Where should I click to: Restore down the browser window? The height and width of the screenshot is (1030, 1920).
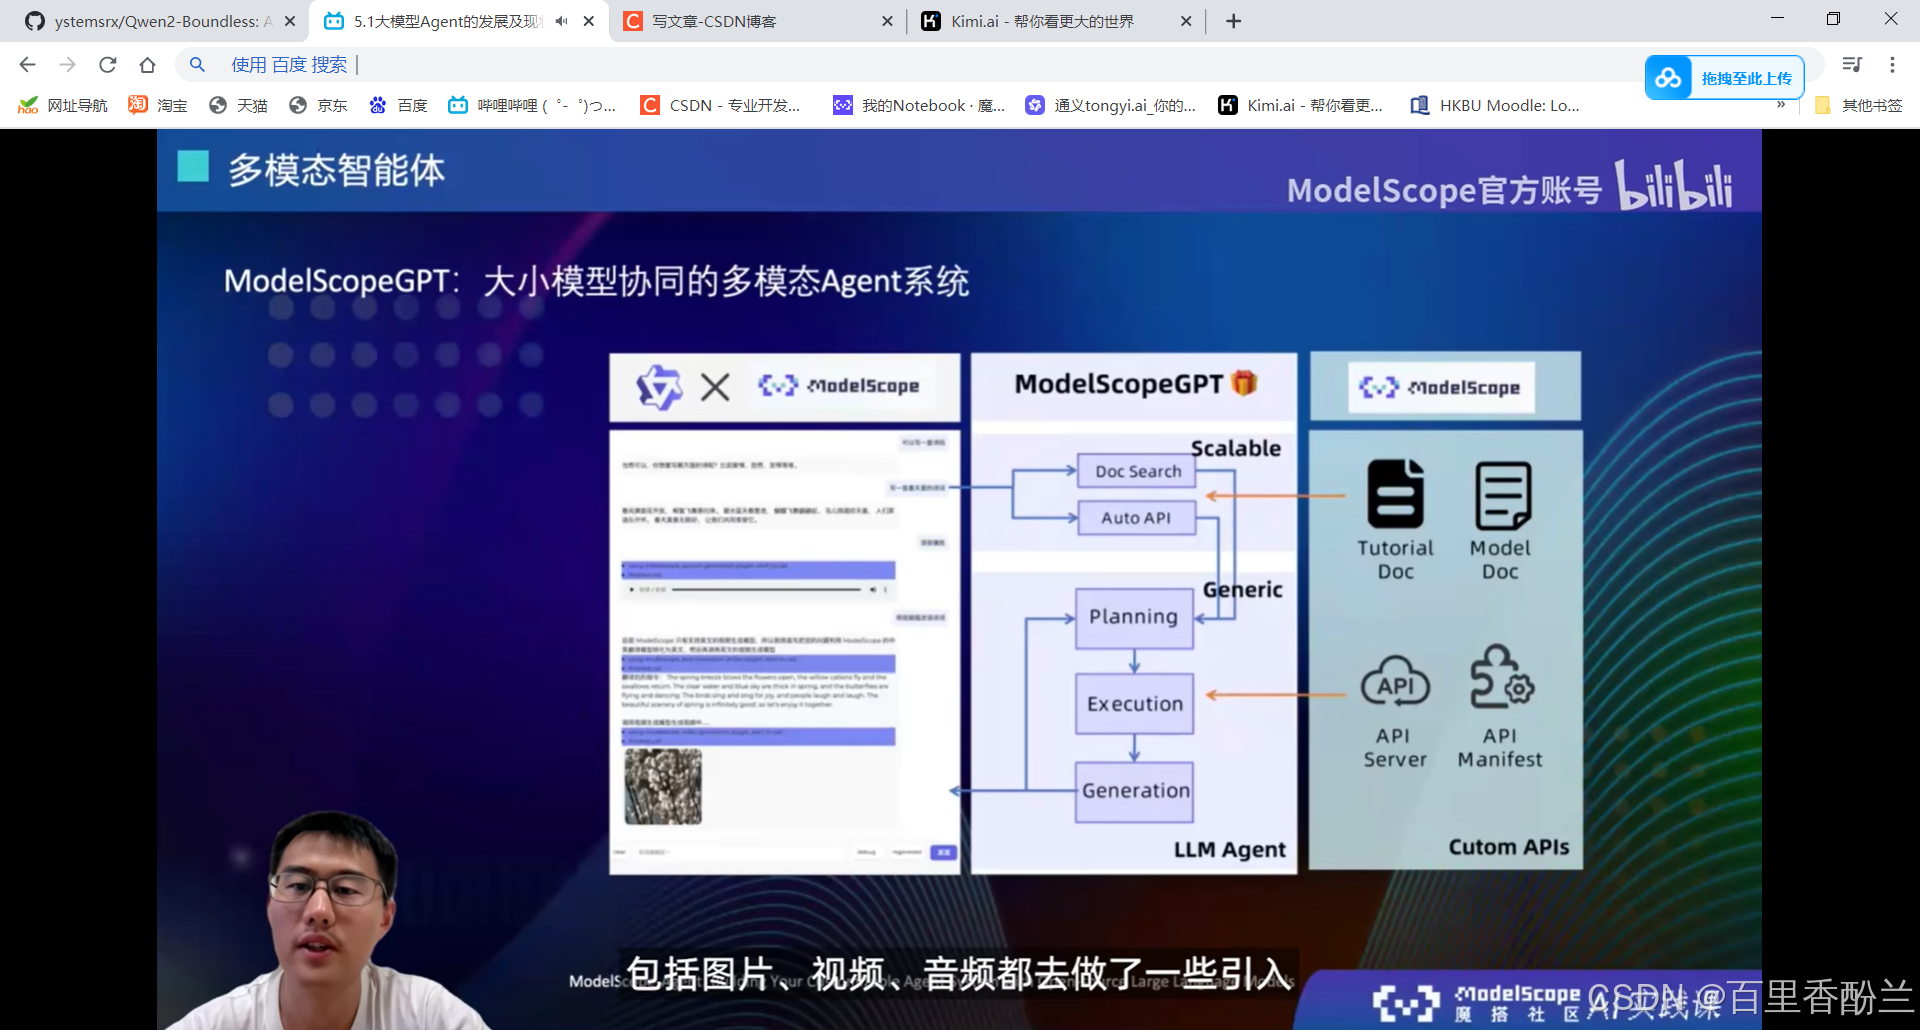(1833, 18)
